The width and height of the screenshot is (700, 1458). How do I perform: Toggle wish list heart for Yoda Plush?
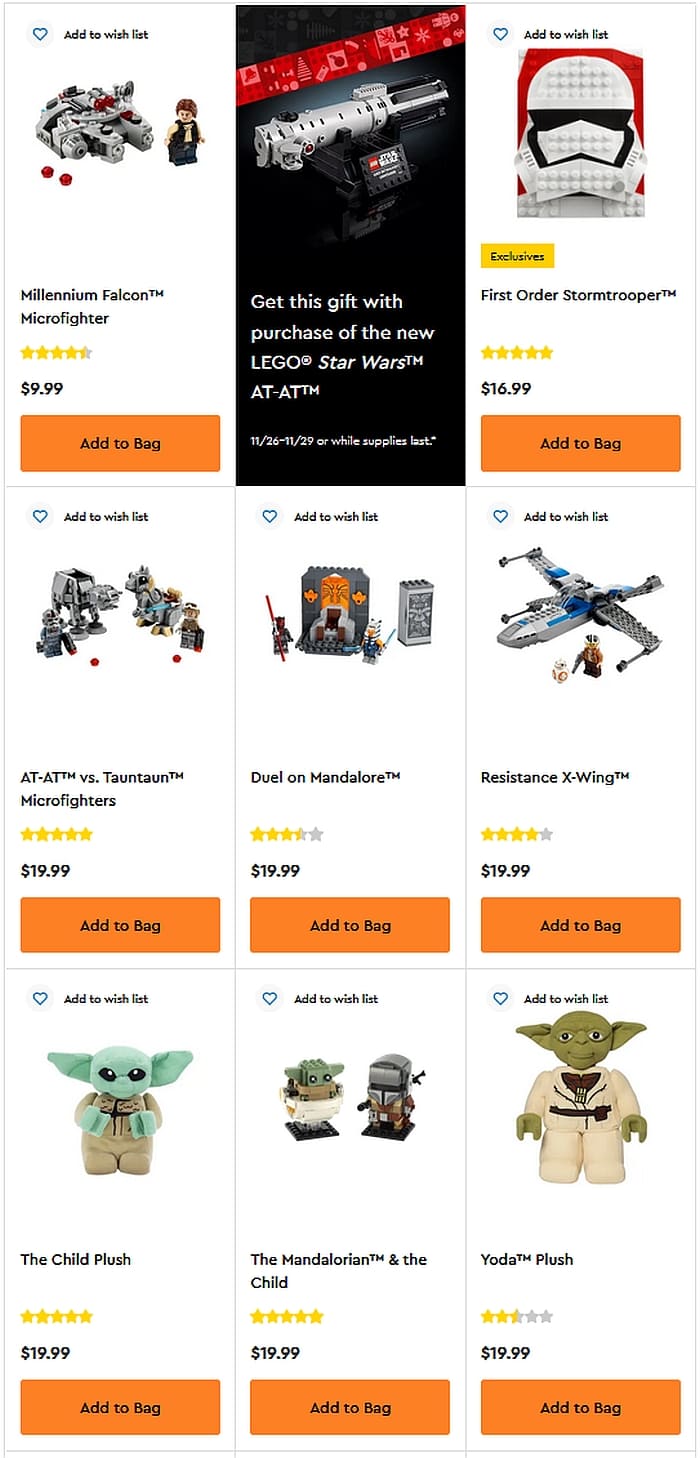coord(501,998)
